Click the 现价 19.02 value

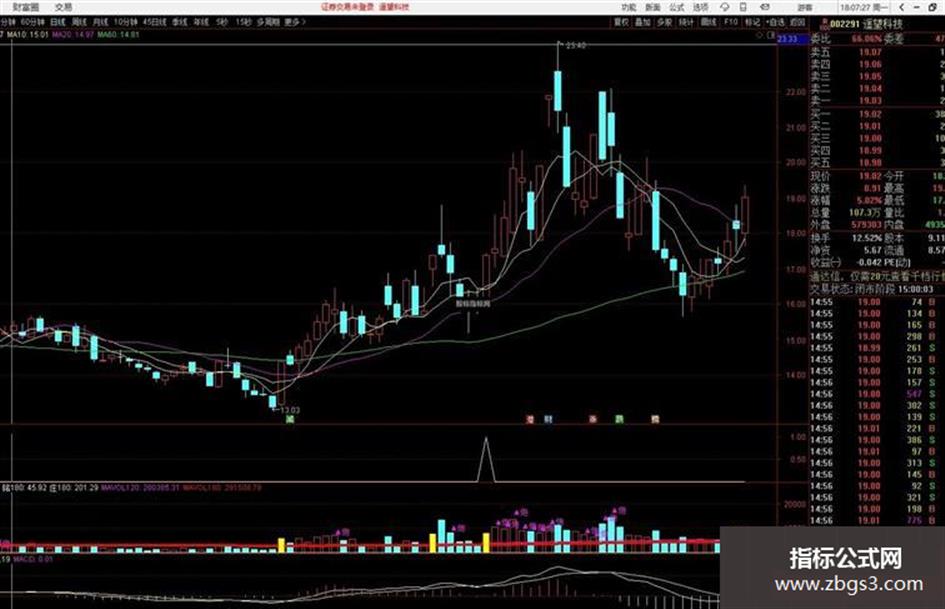(x=870, y=176)
